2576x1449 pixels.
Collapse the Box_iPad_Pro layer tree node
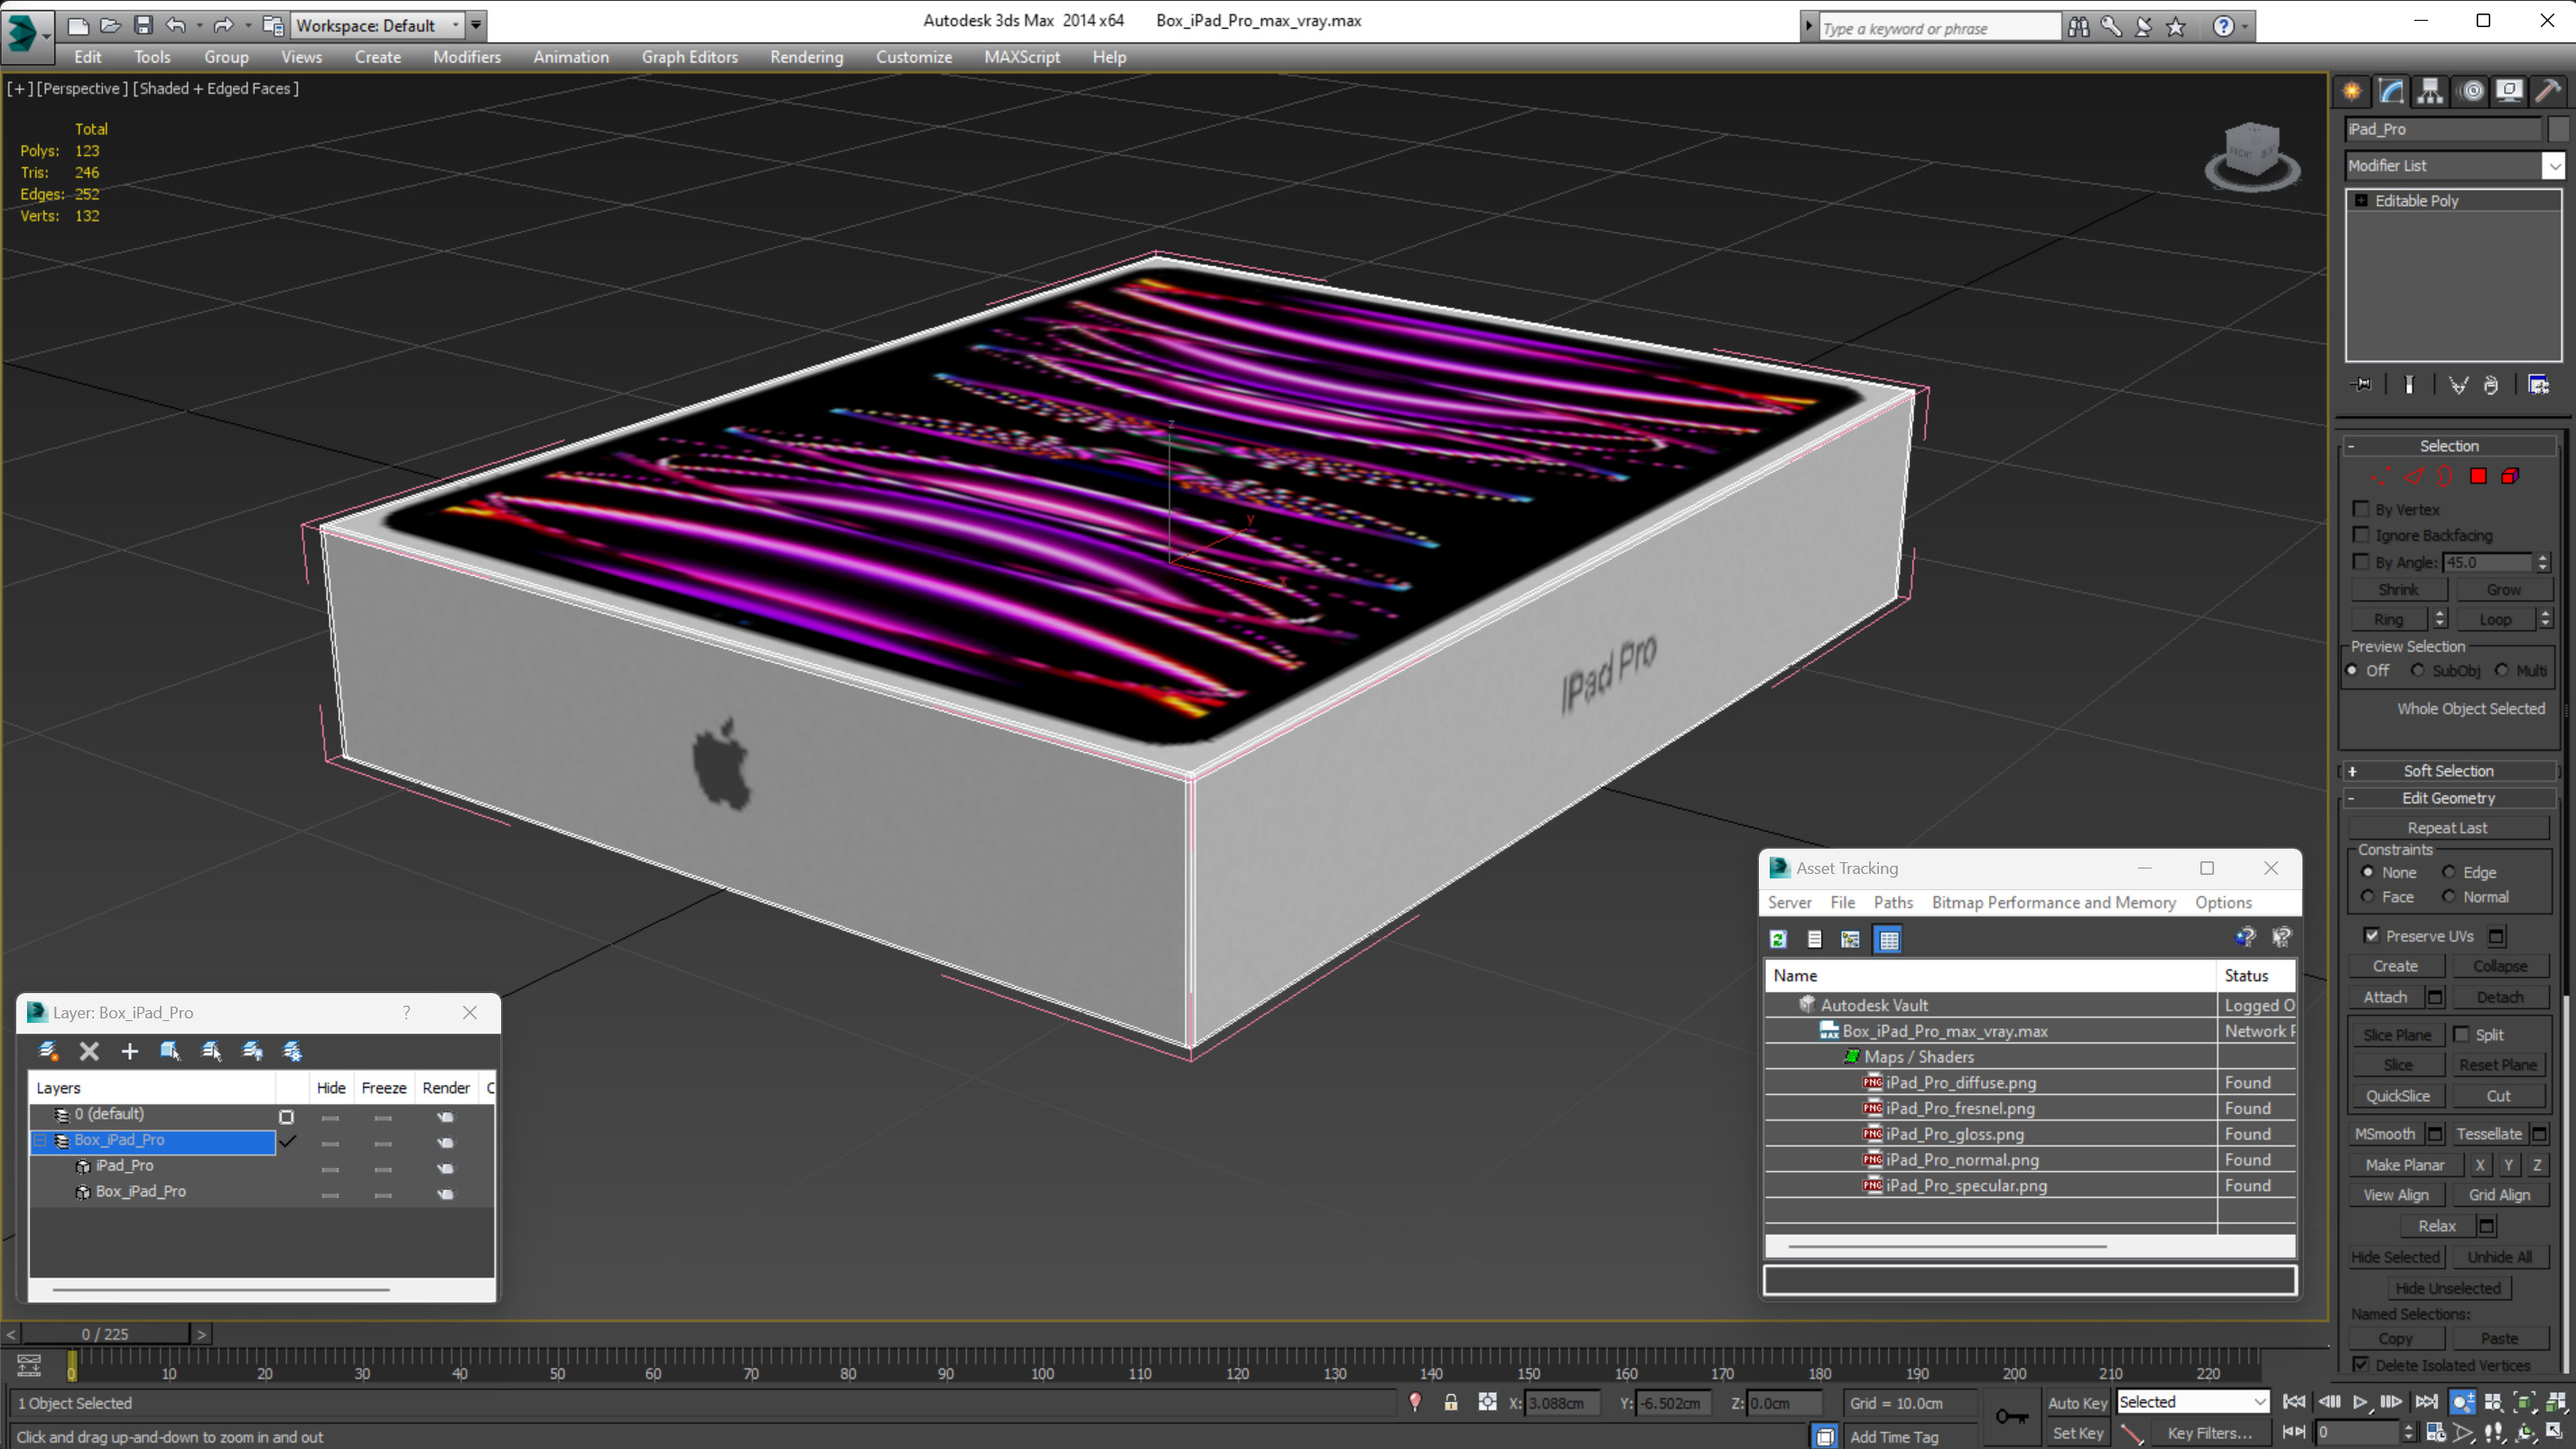click(40, 1139)
